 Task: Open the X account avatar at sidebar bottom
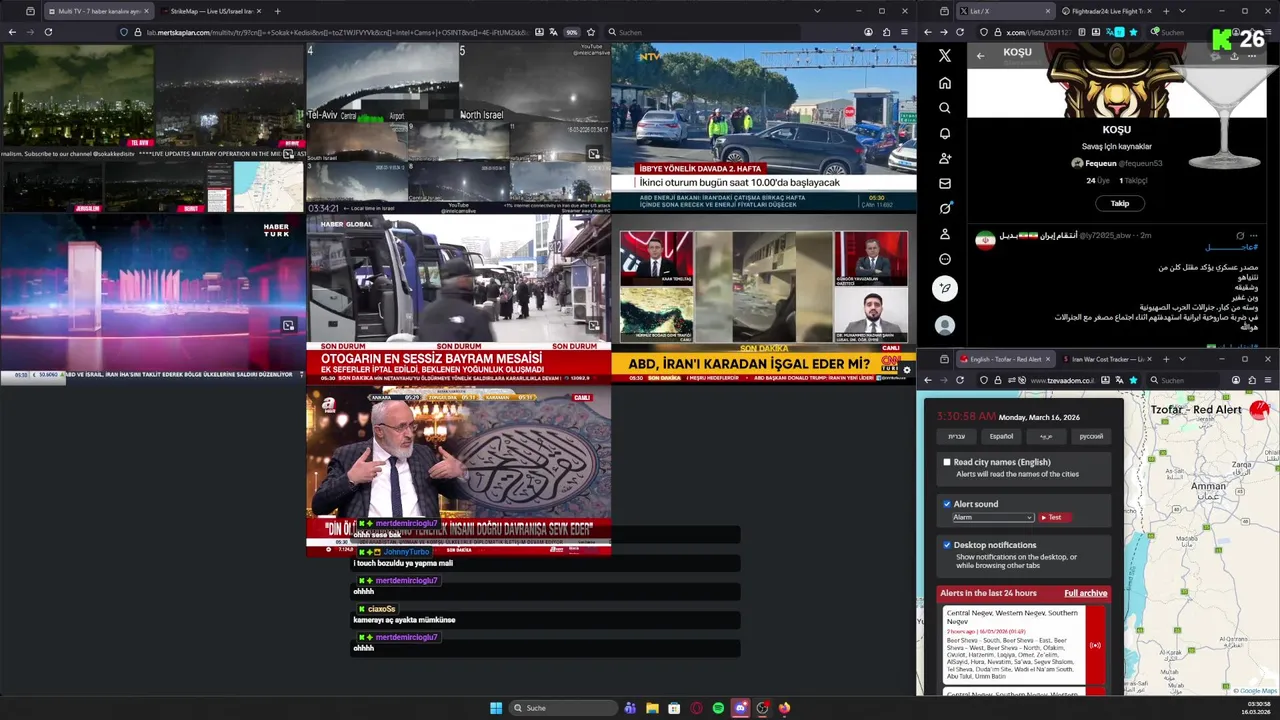point(945,325)
